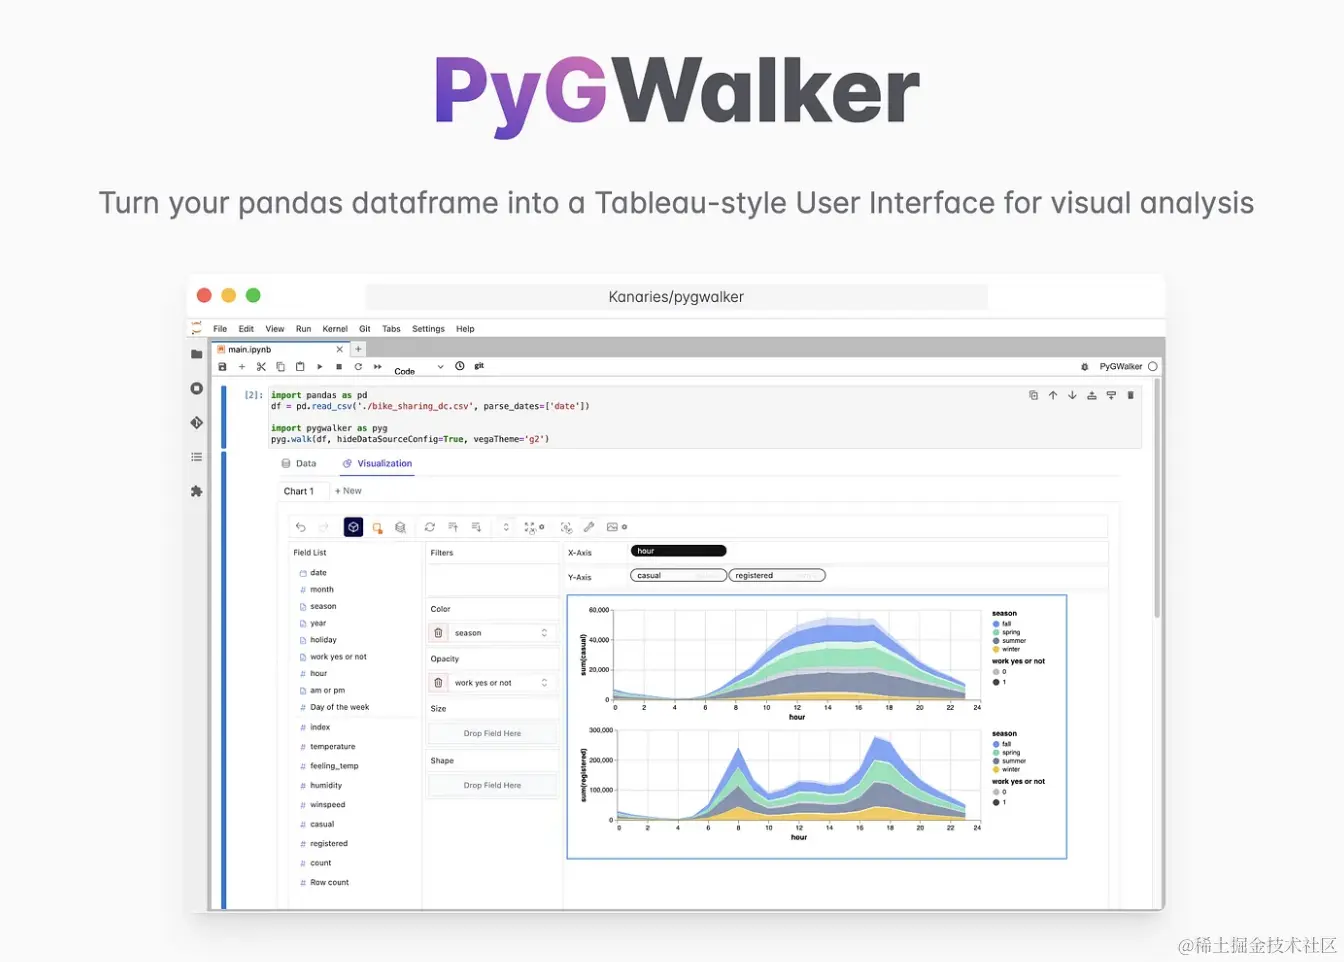Open the Tabs menu
Image resolution: width=1344 pixels, height=962 pixels.
click(391, 329)
